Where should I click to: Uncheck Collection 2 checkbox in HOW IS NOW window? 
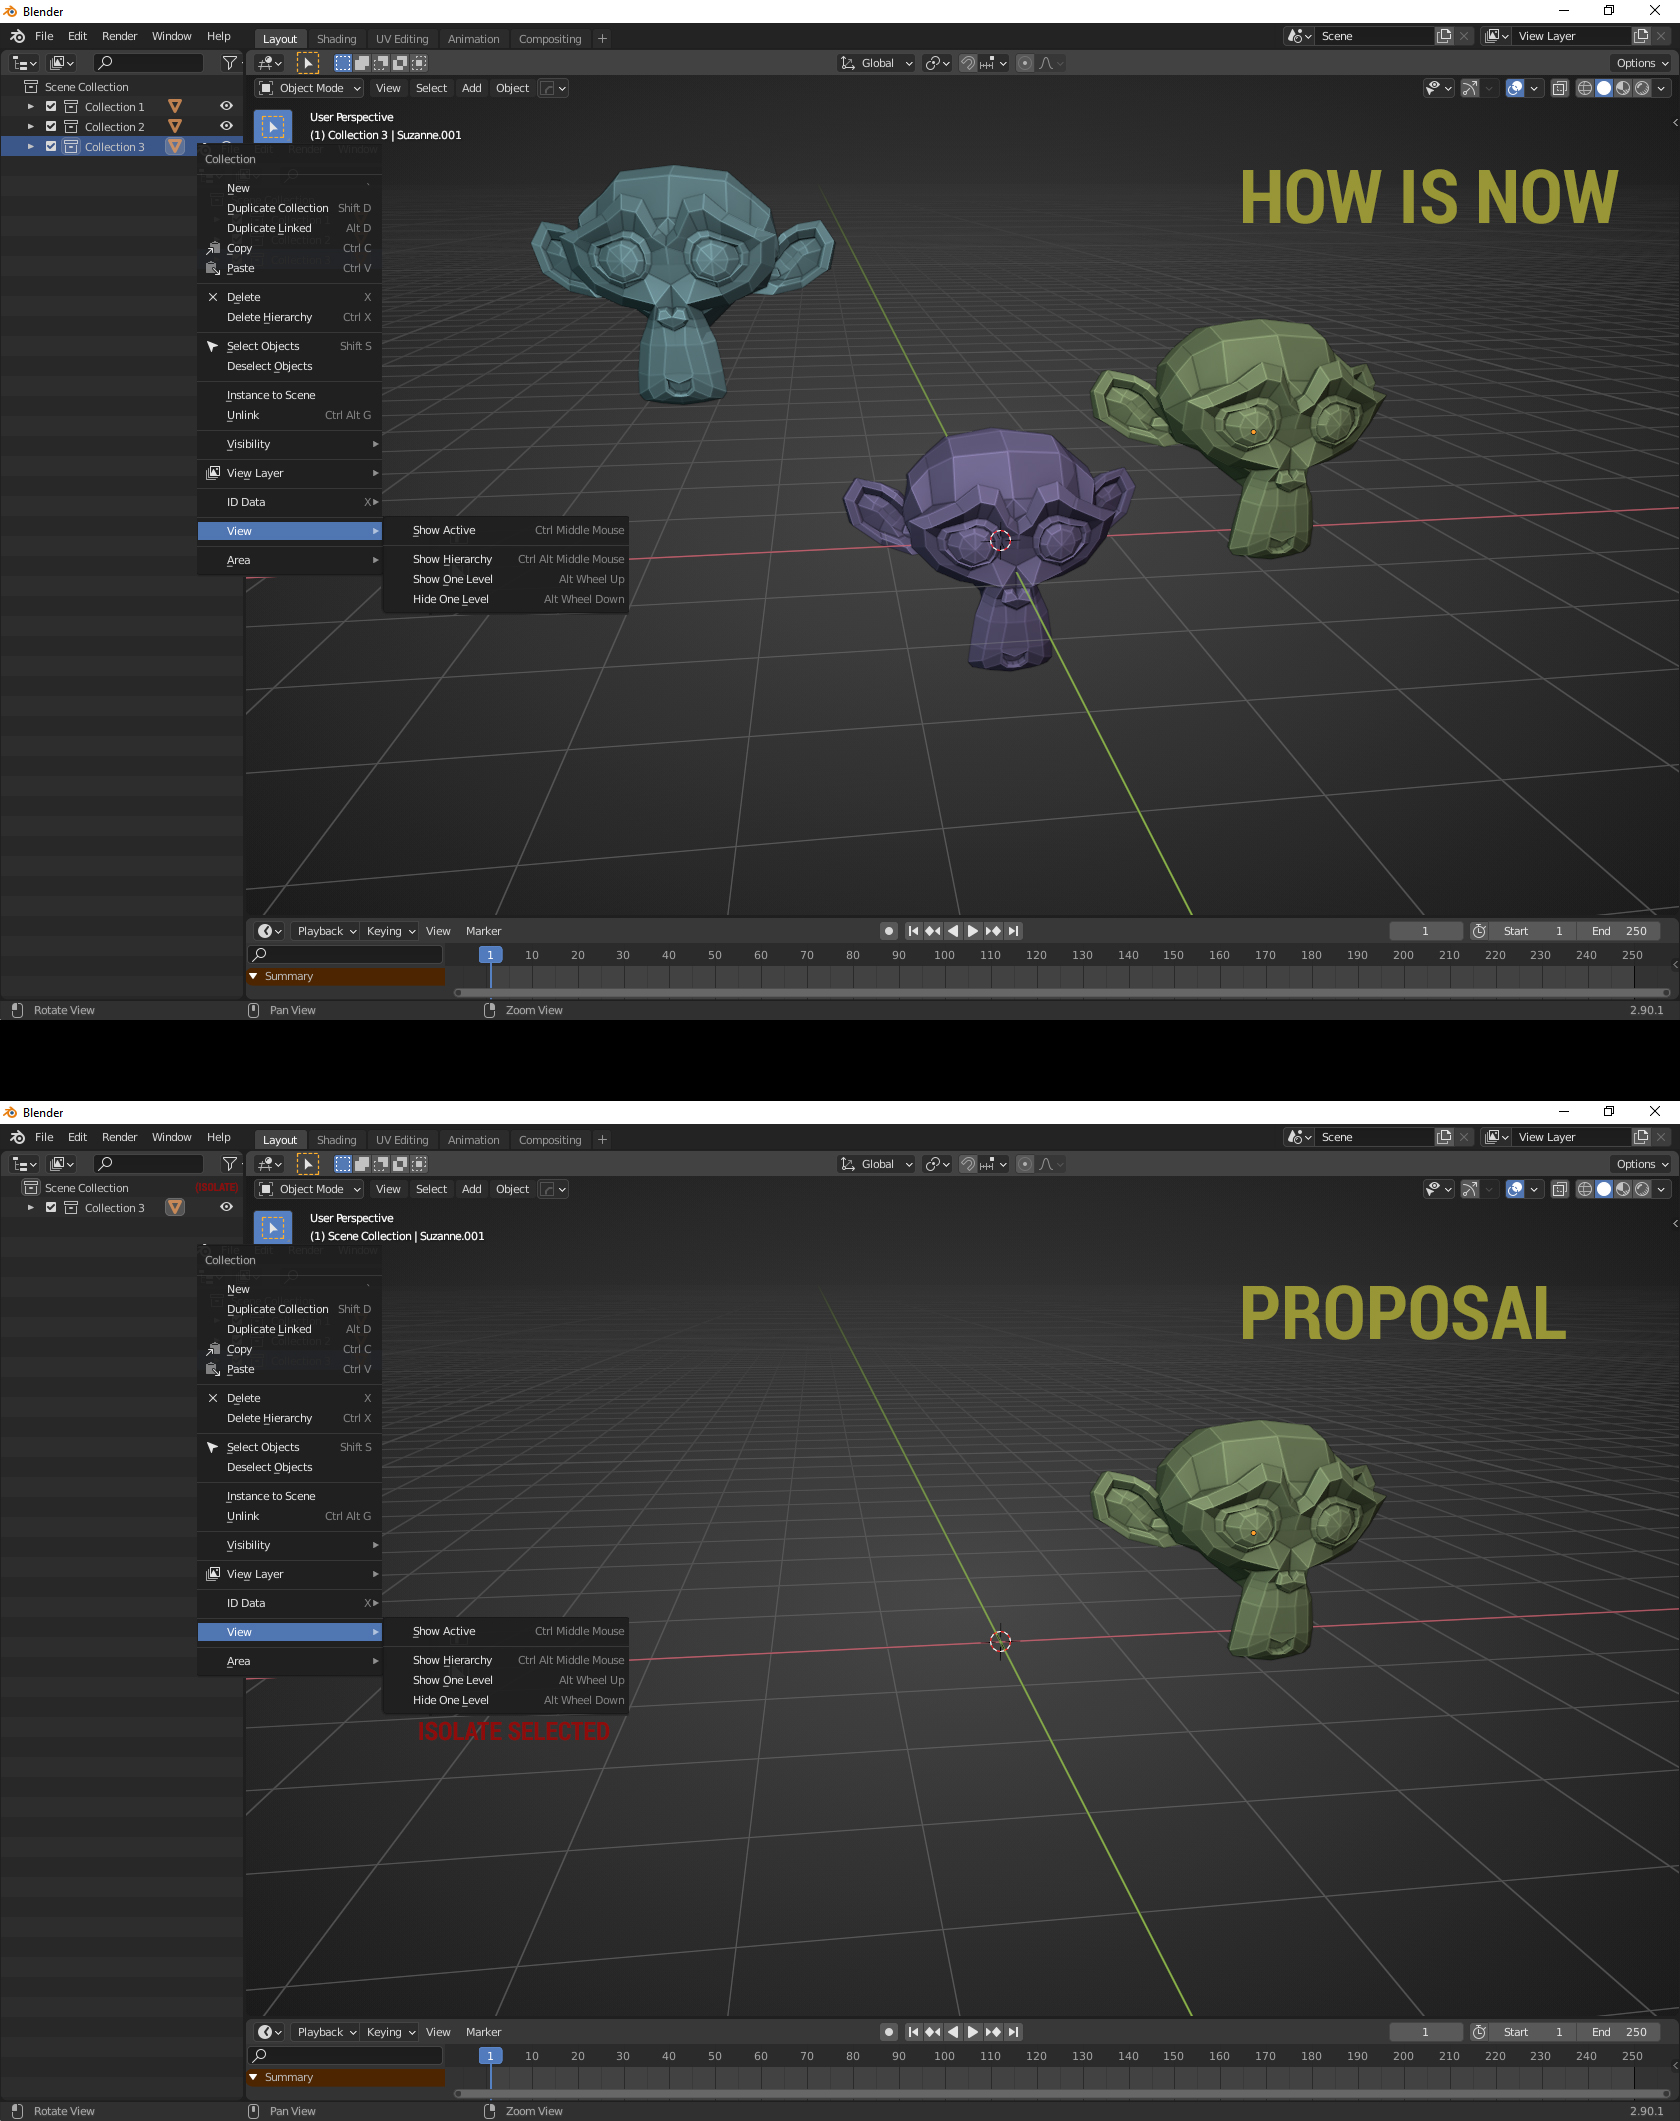pos(51,126)
